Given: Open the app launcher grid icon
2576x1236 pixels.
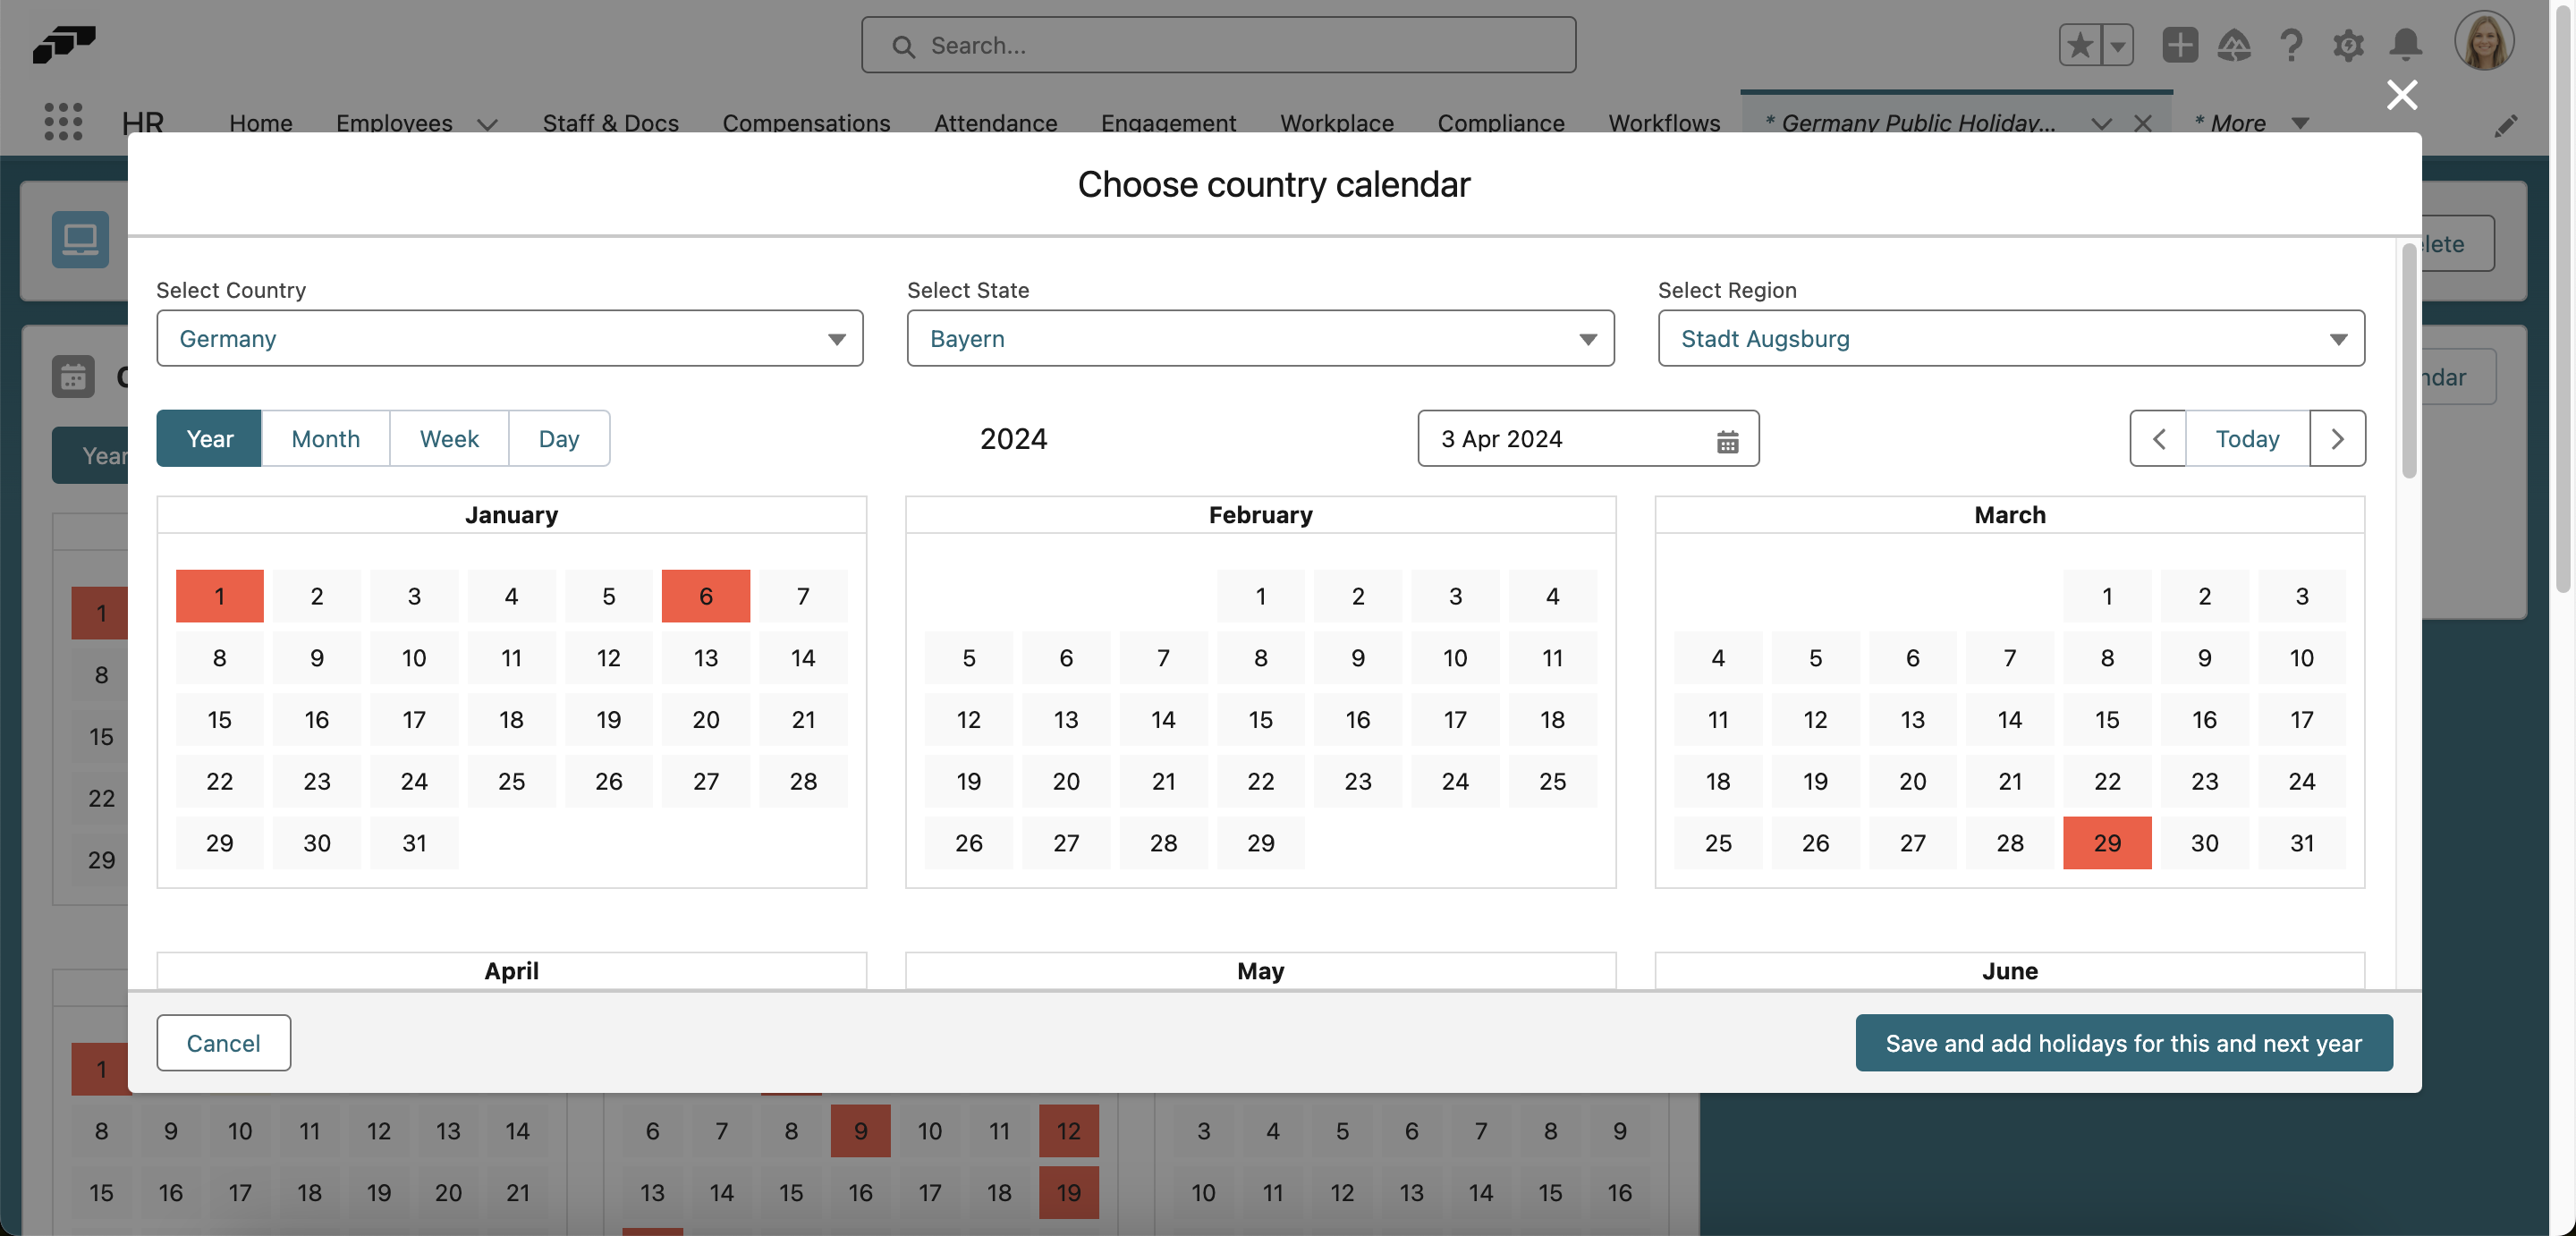Looking at the screenshot, I should coord(63,122).
